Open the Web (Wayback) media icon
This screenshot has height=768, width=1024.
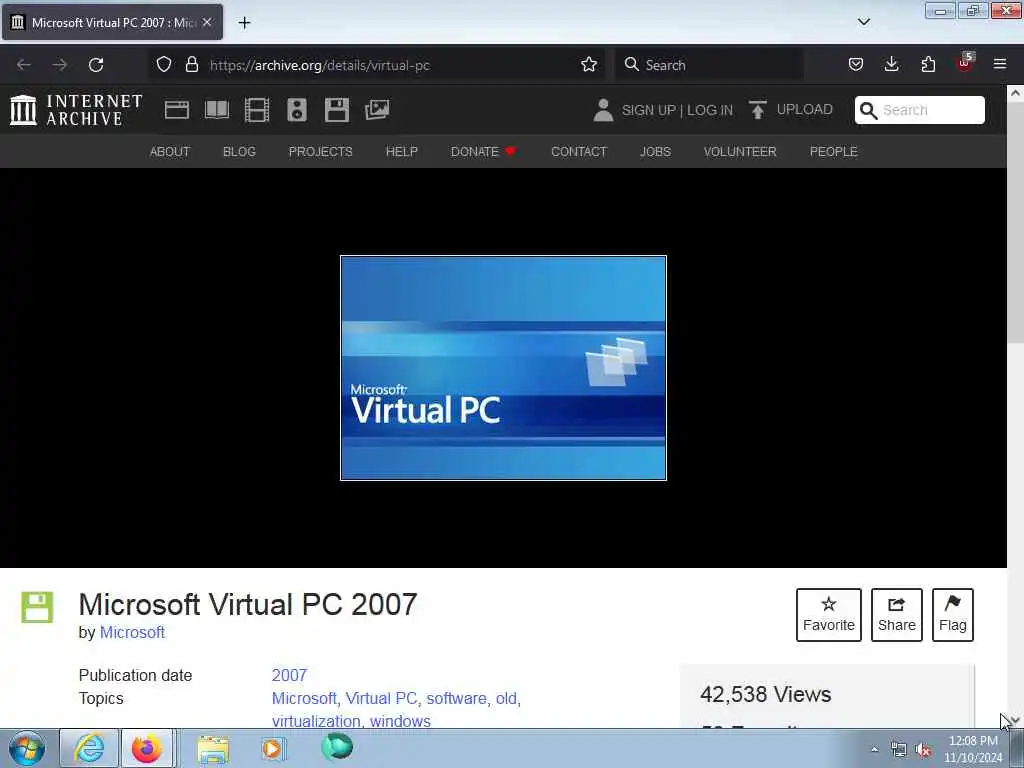(x=176, y=110)
